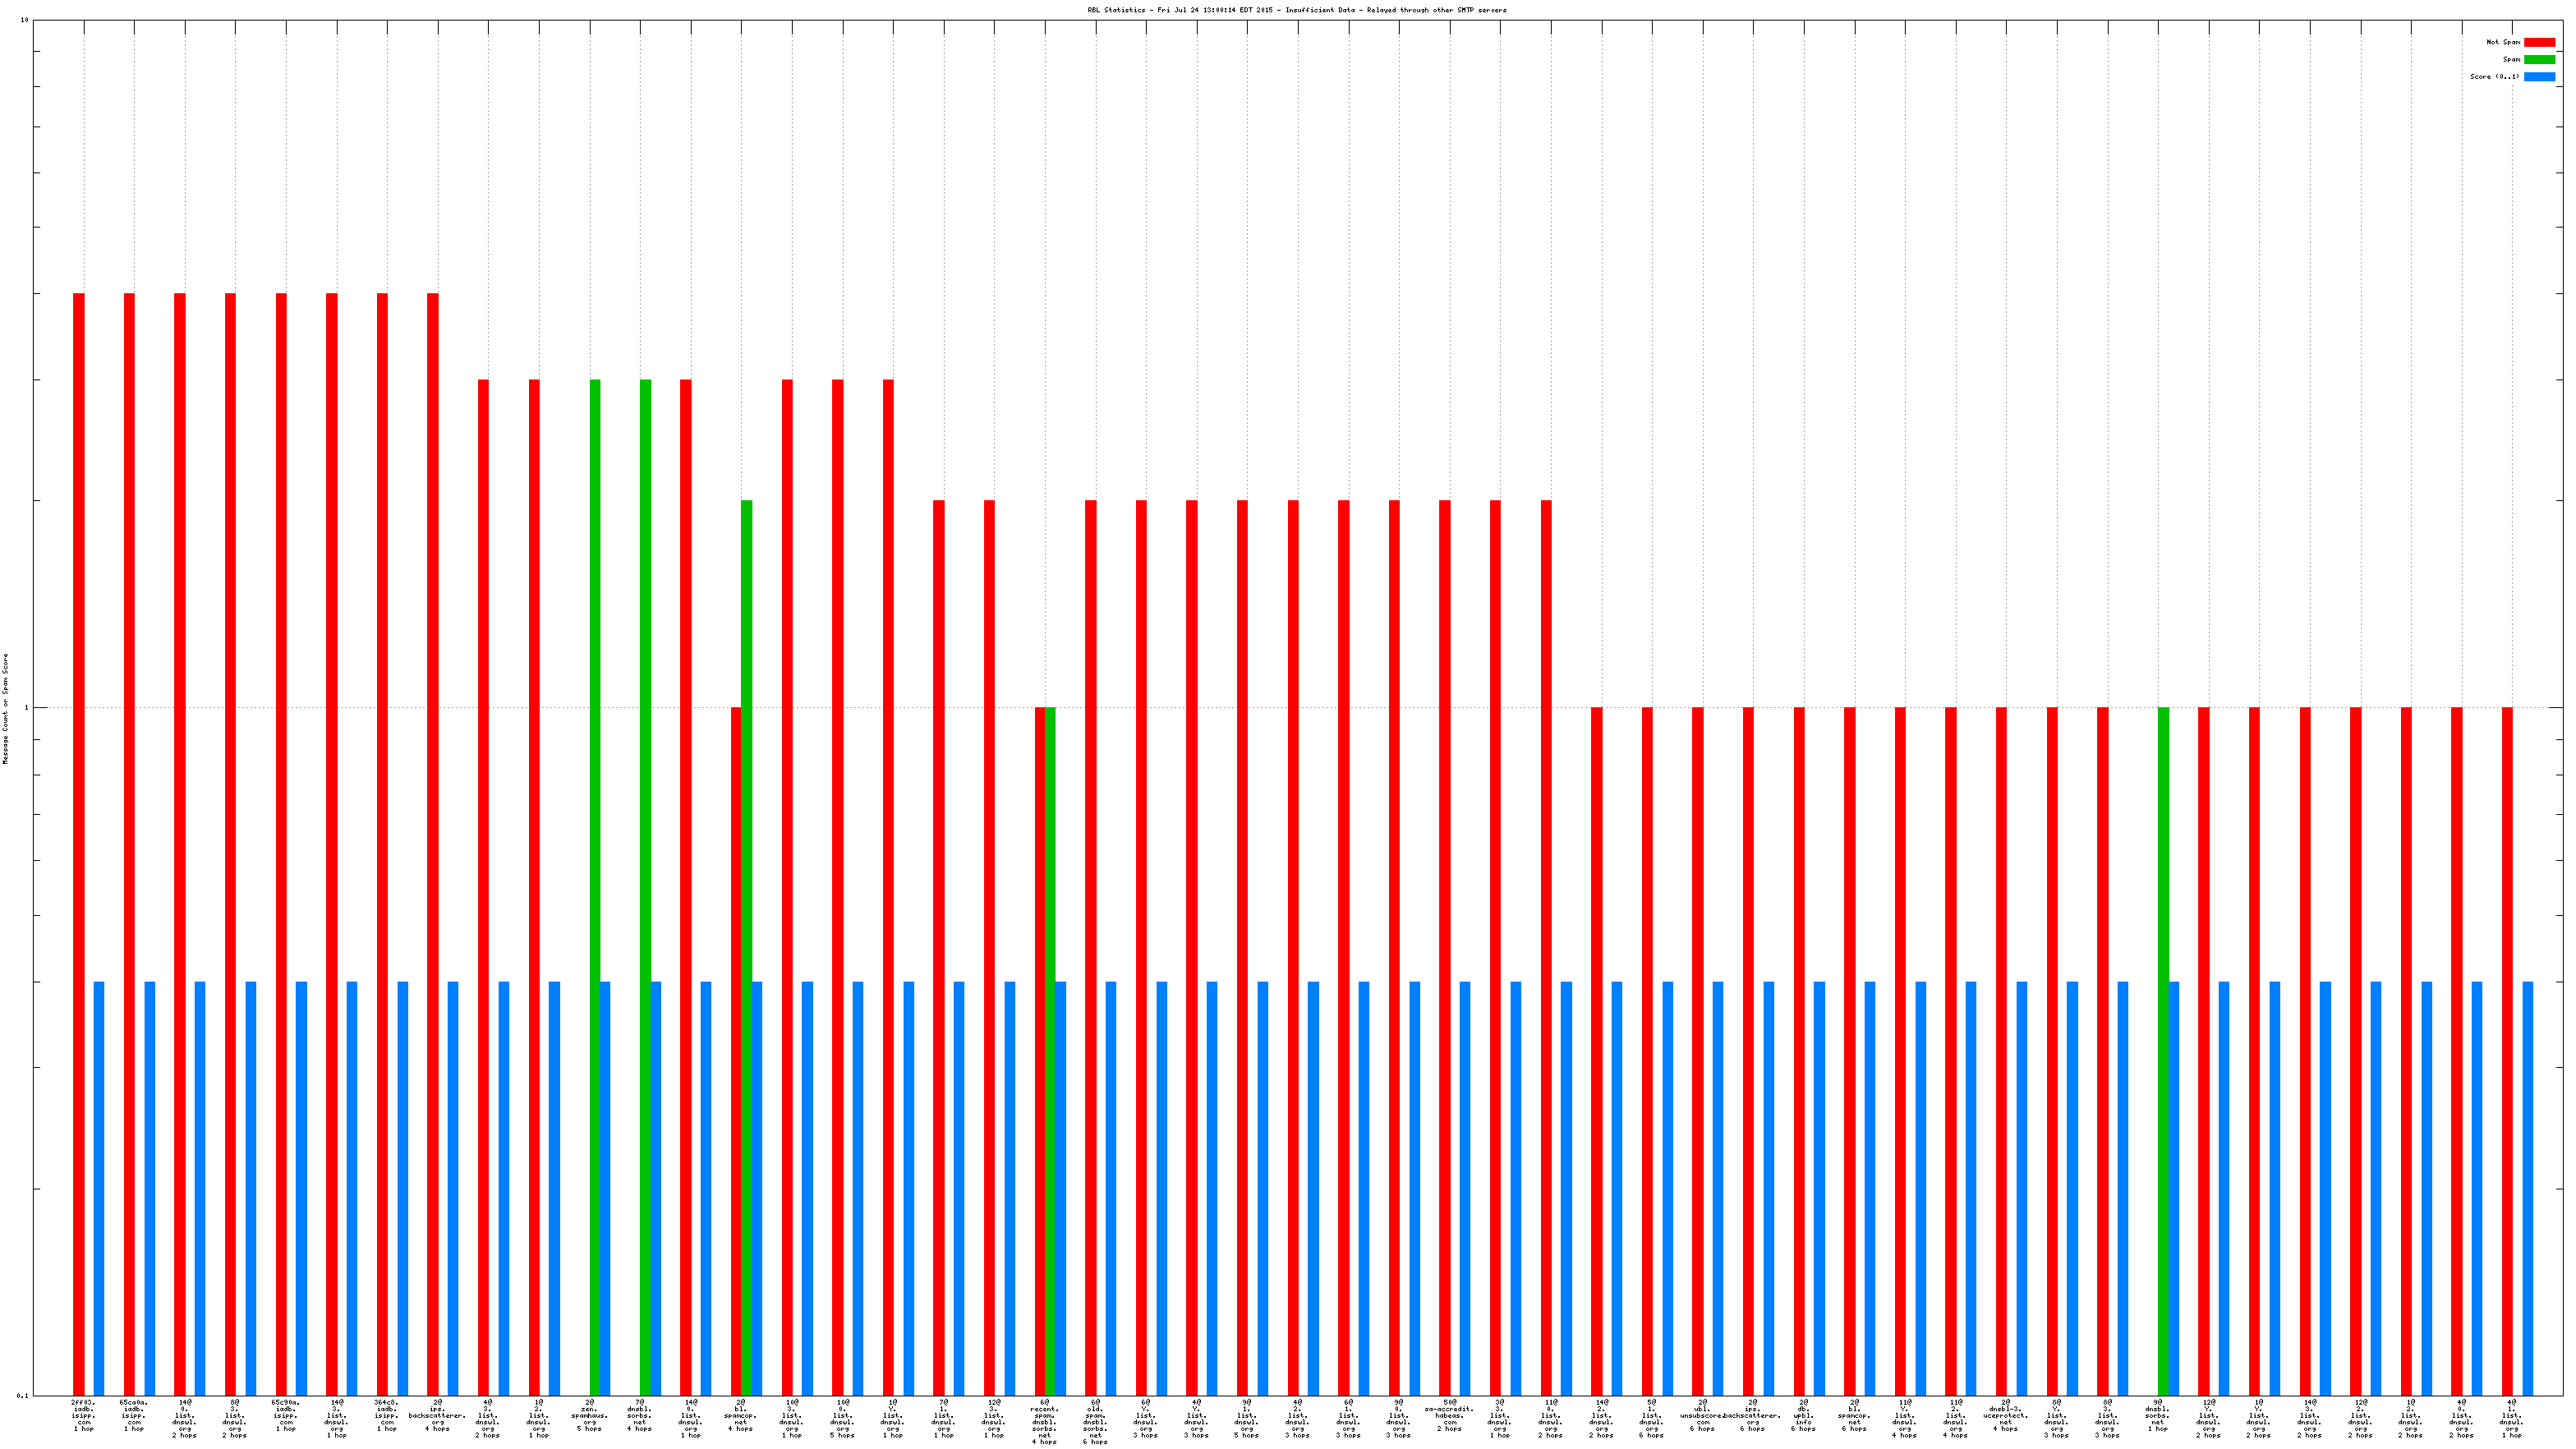Click the green Spam legend swatch
The image size is (2576, 1449).
click(2539, 59)
